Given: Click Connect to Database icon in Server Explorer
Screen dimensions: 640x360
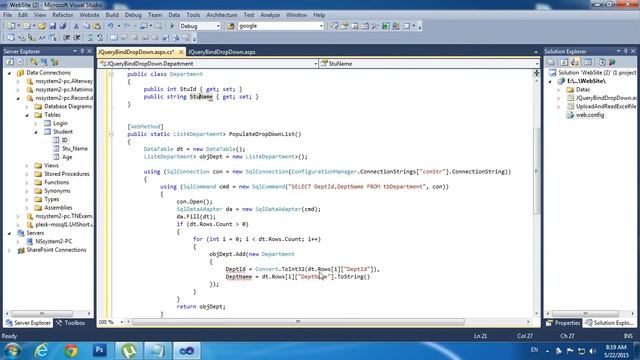Looking at the screenshot, I should click(34, 62).
